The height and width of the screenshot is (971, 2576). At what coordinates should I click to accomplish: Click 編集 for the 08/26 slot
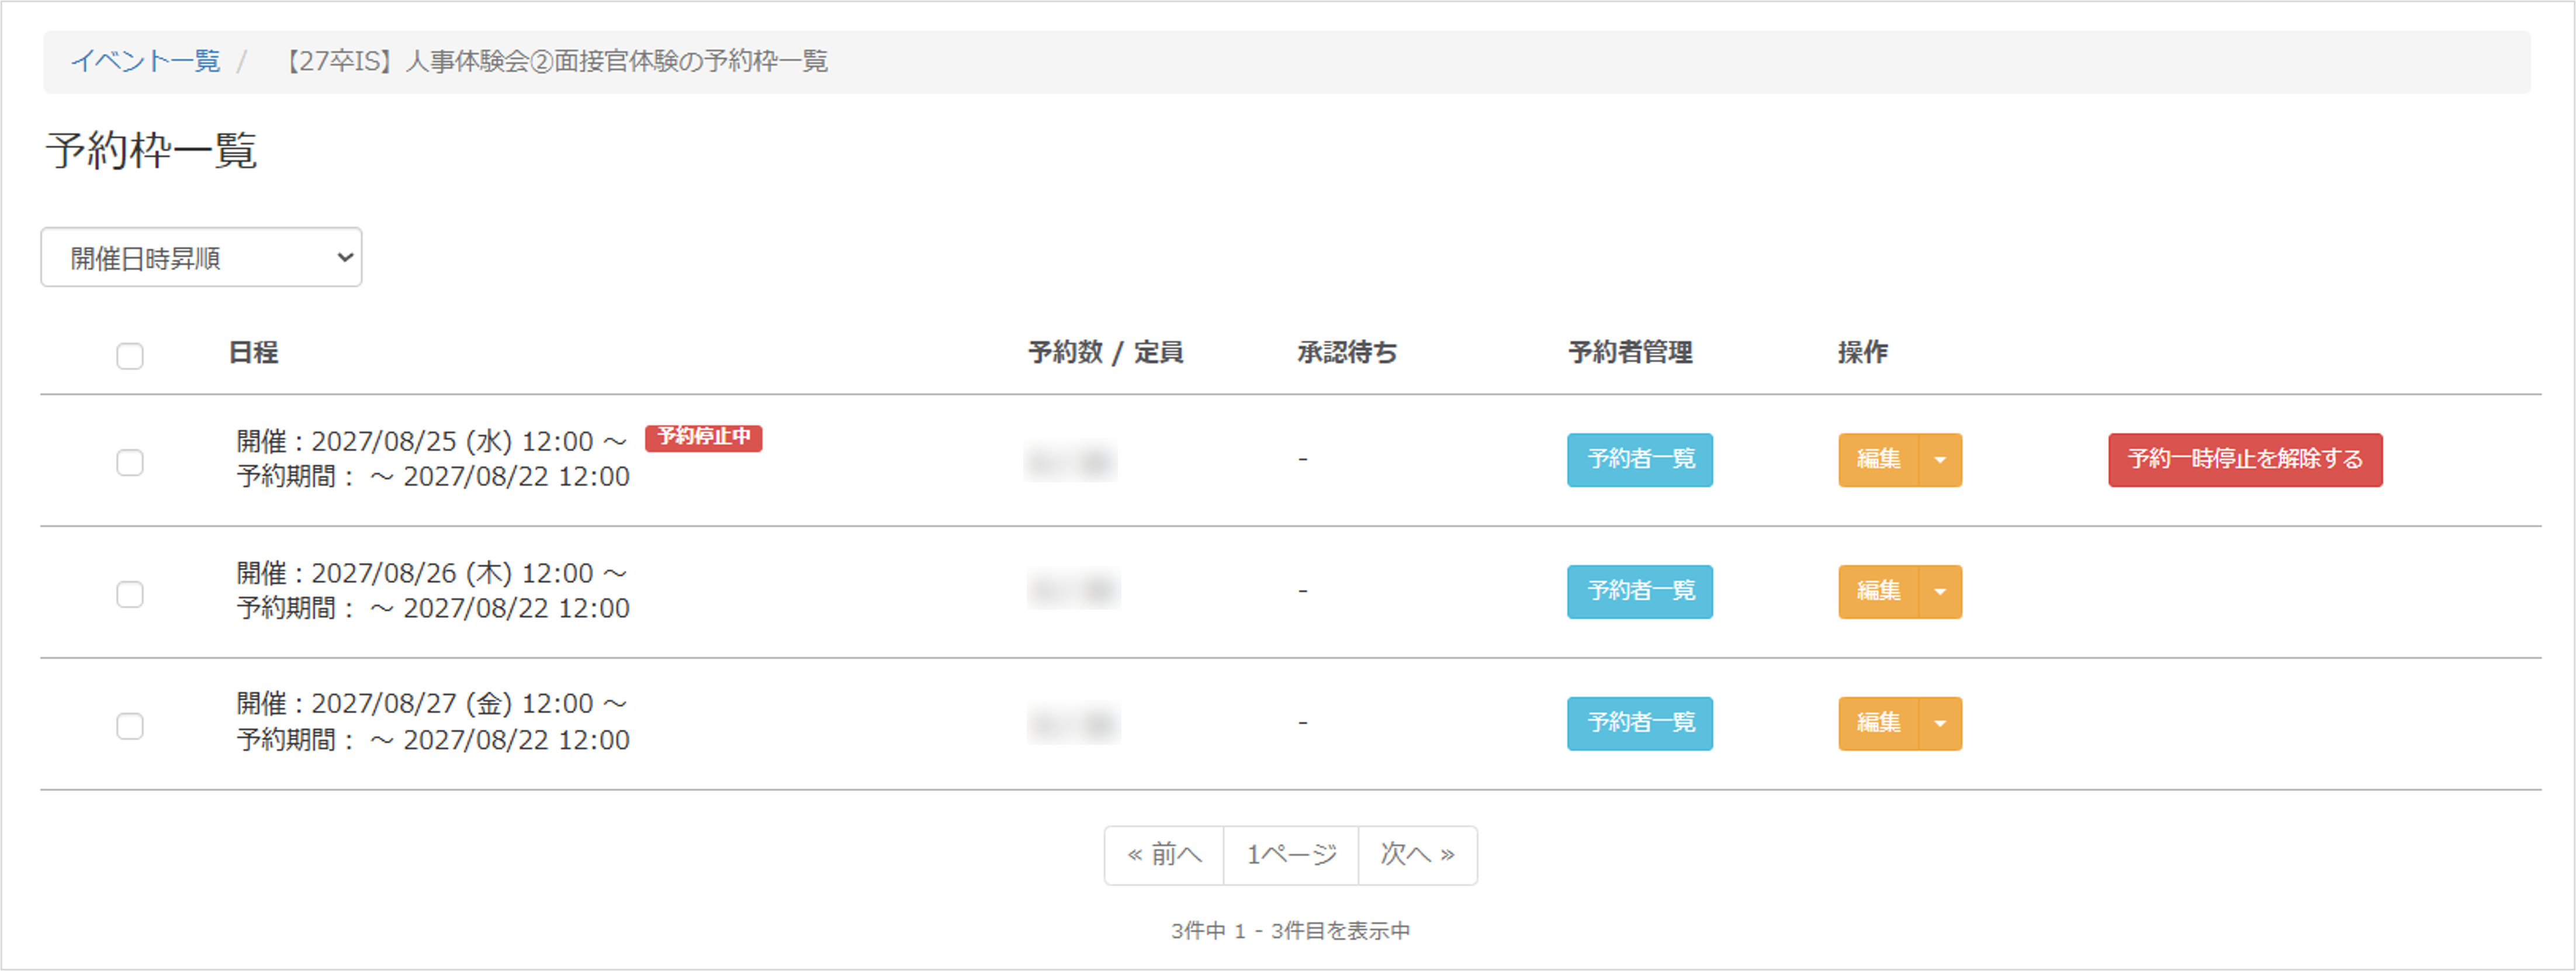pos(1878,592)
